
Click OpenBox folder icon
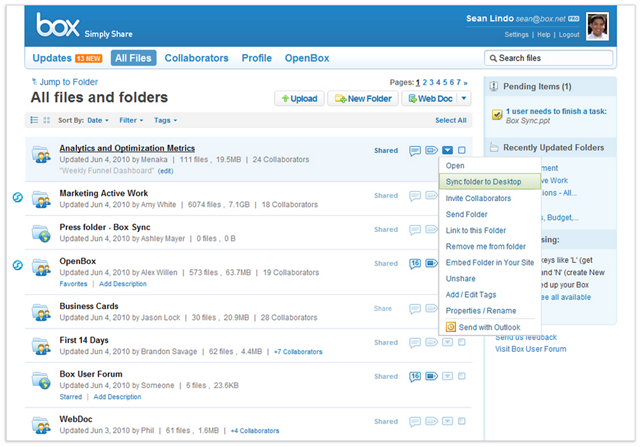coord(41,267)
